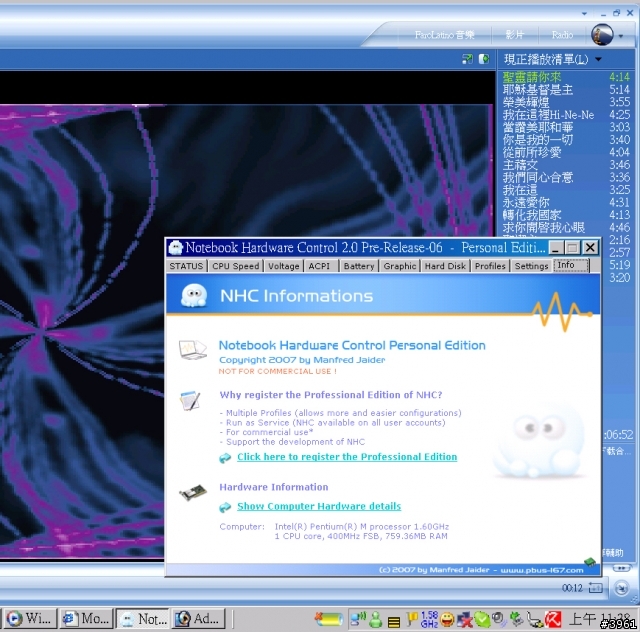Play playlist song 聖靈請你來
This screenshot has width=640, height=632.
click(x=567, y=77)
